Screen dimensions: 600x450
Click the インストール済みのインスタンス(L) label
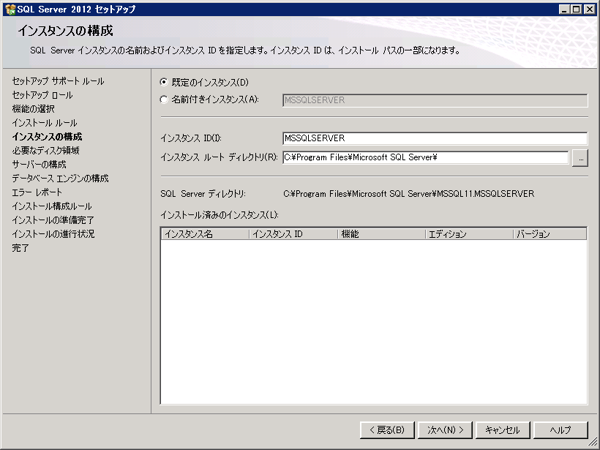tap(219, 215)
